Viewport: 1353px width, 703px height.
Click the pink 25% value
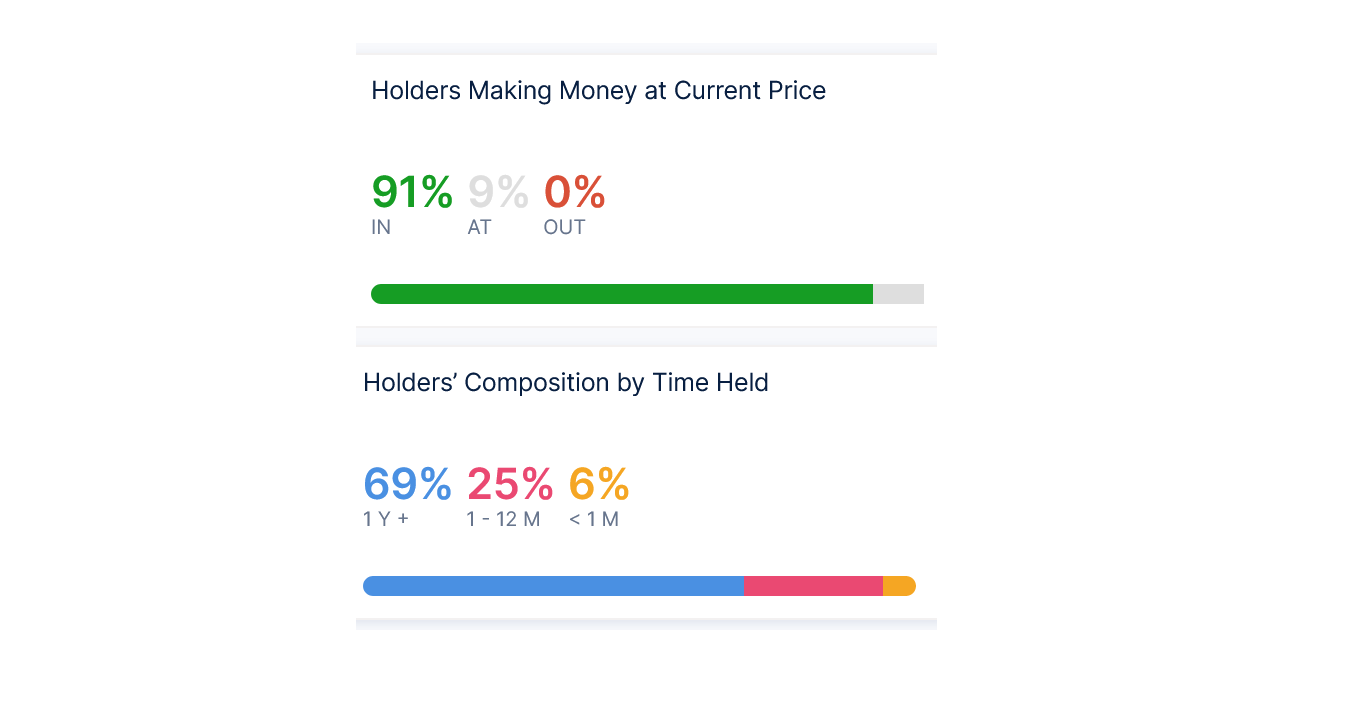(x=510, y=484)
